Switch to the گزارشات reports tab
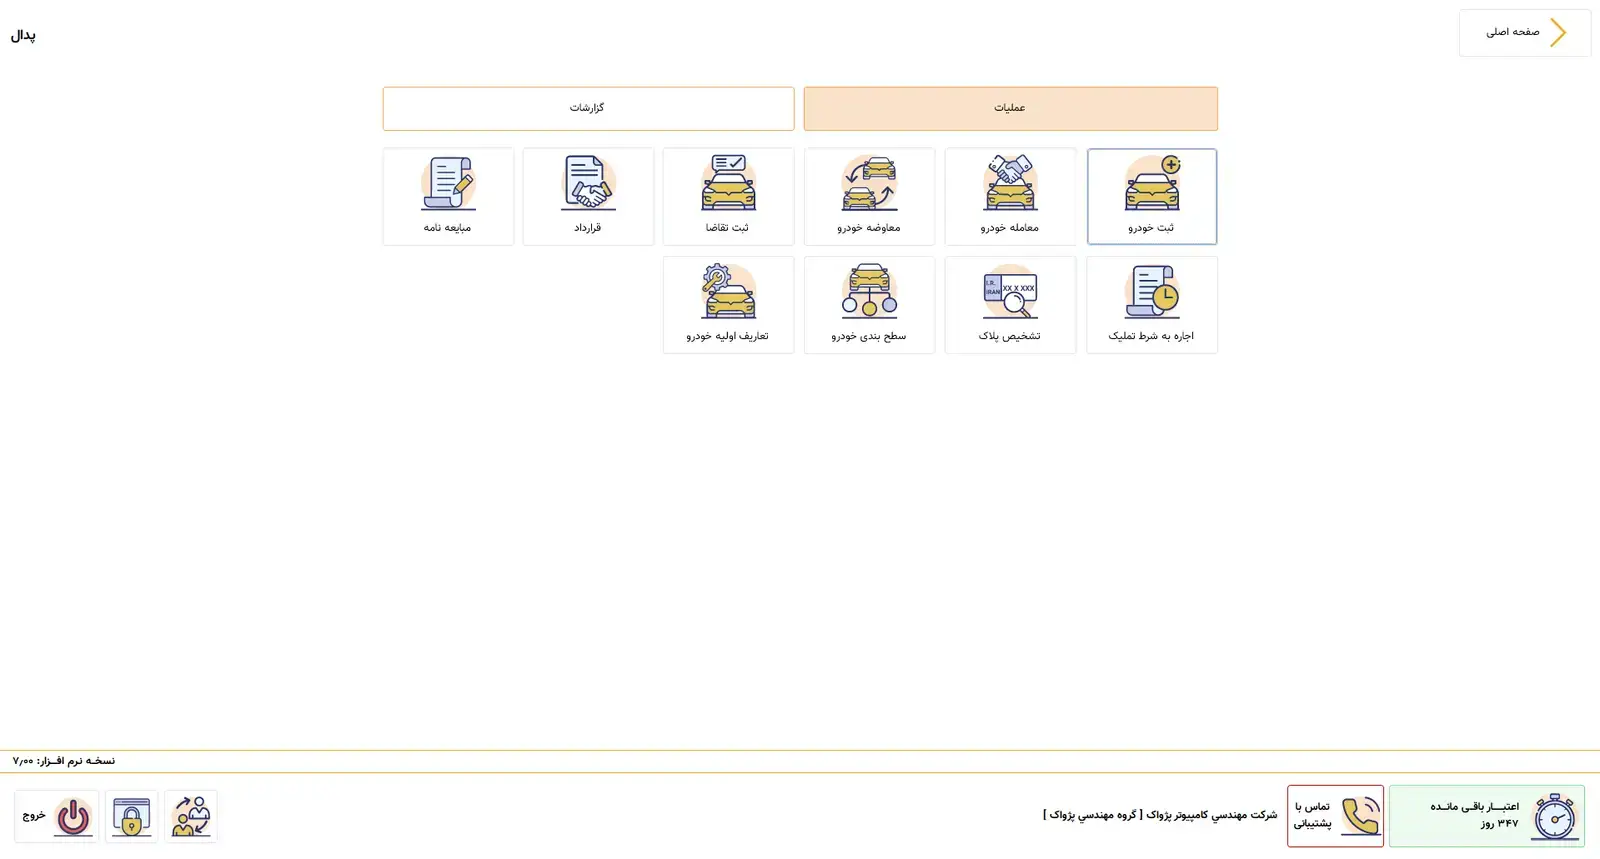1600x859 pixels. tap(588, 108)
